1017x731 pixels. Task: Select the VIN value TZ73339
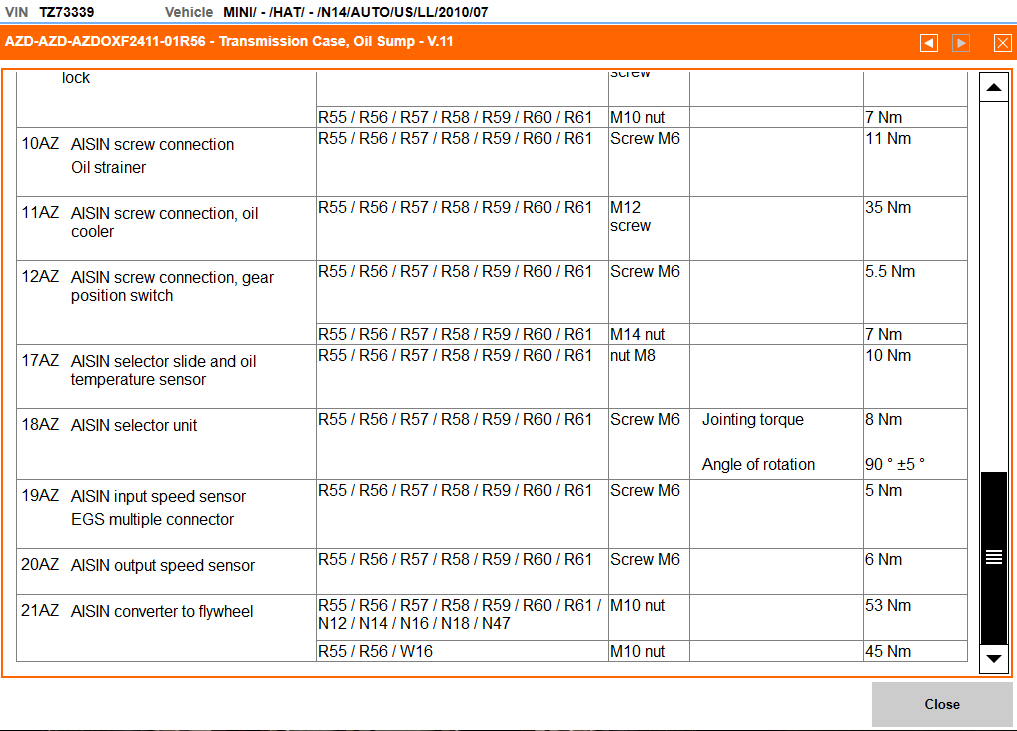[x=63, y=14]
